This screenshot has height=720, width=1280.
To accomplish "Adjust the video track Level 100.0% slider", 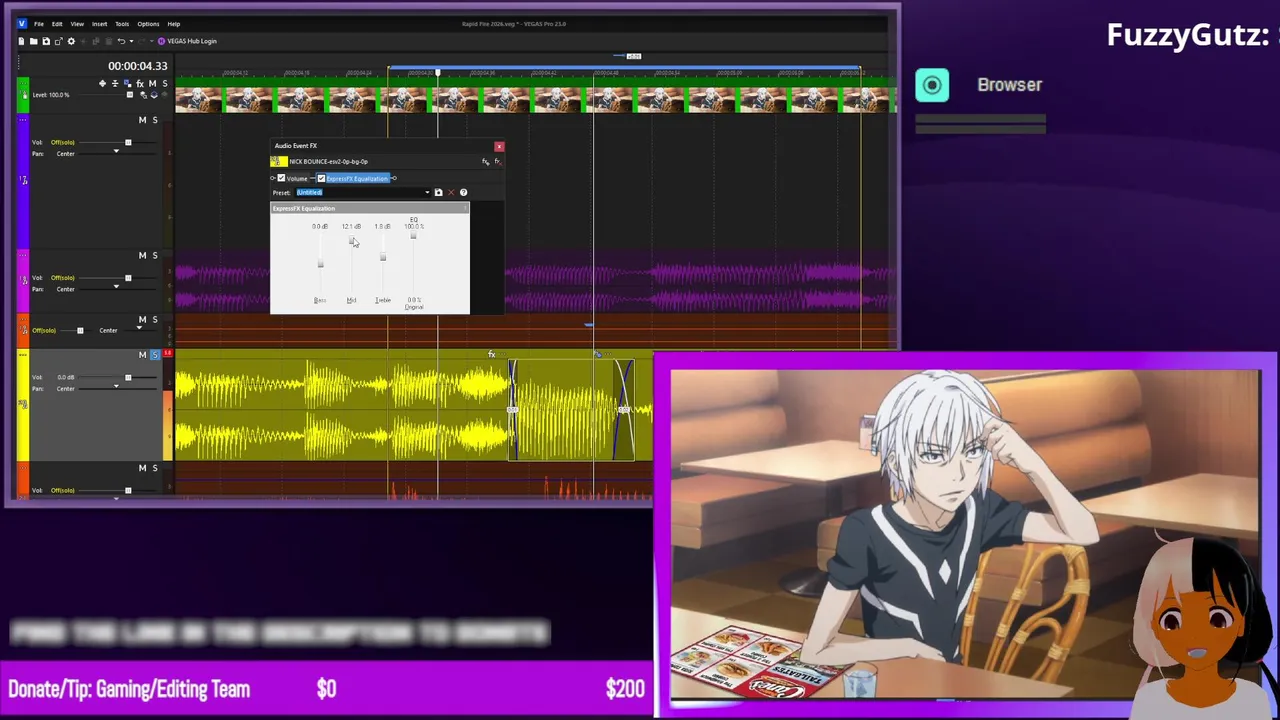I will tap(130, 95).
